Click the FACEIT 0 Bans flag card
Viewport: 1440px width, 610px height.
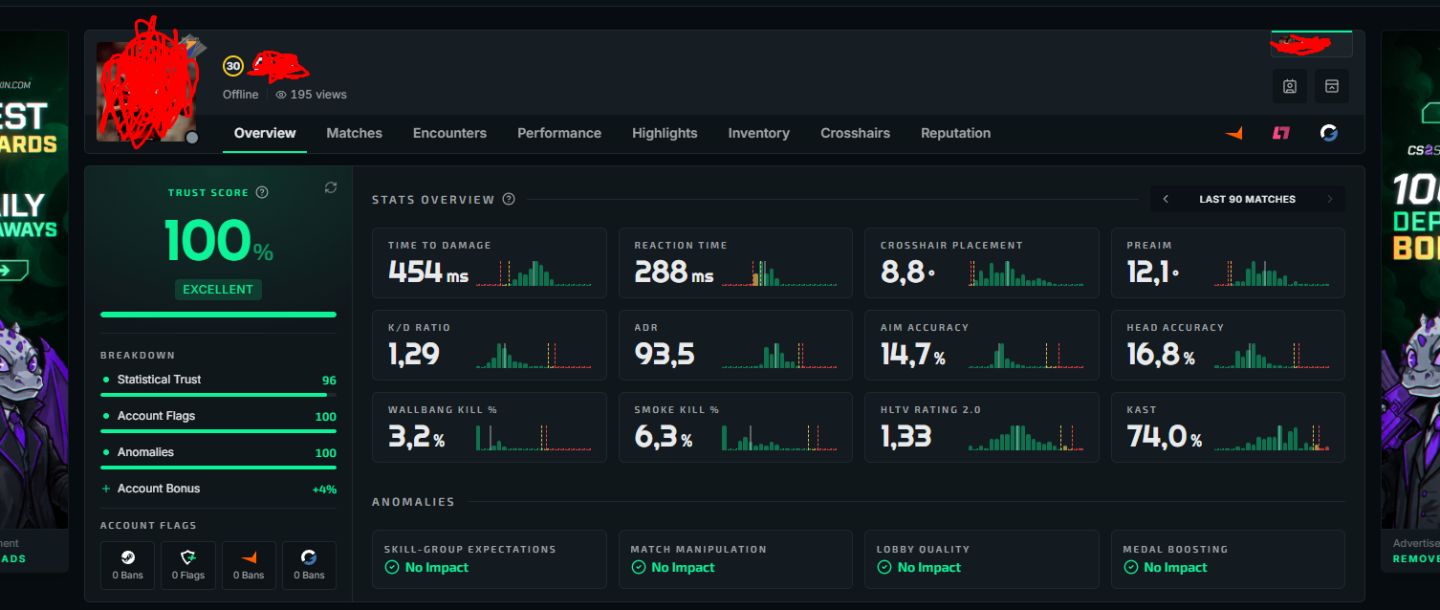(x=249, y=565)
